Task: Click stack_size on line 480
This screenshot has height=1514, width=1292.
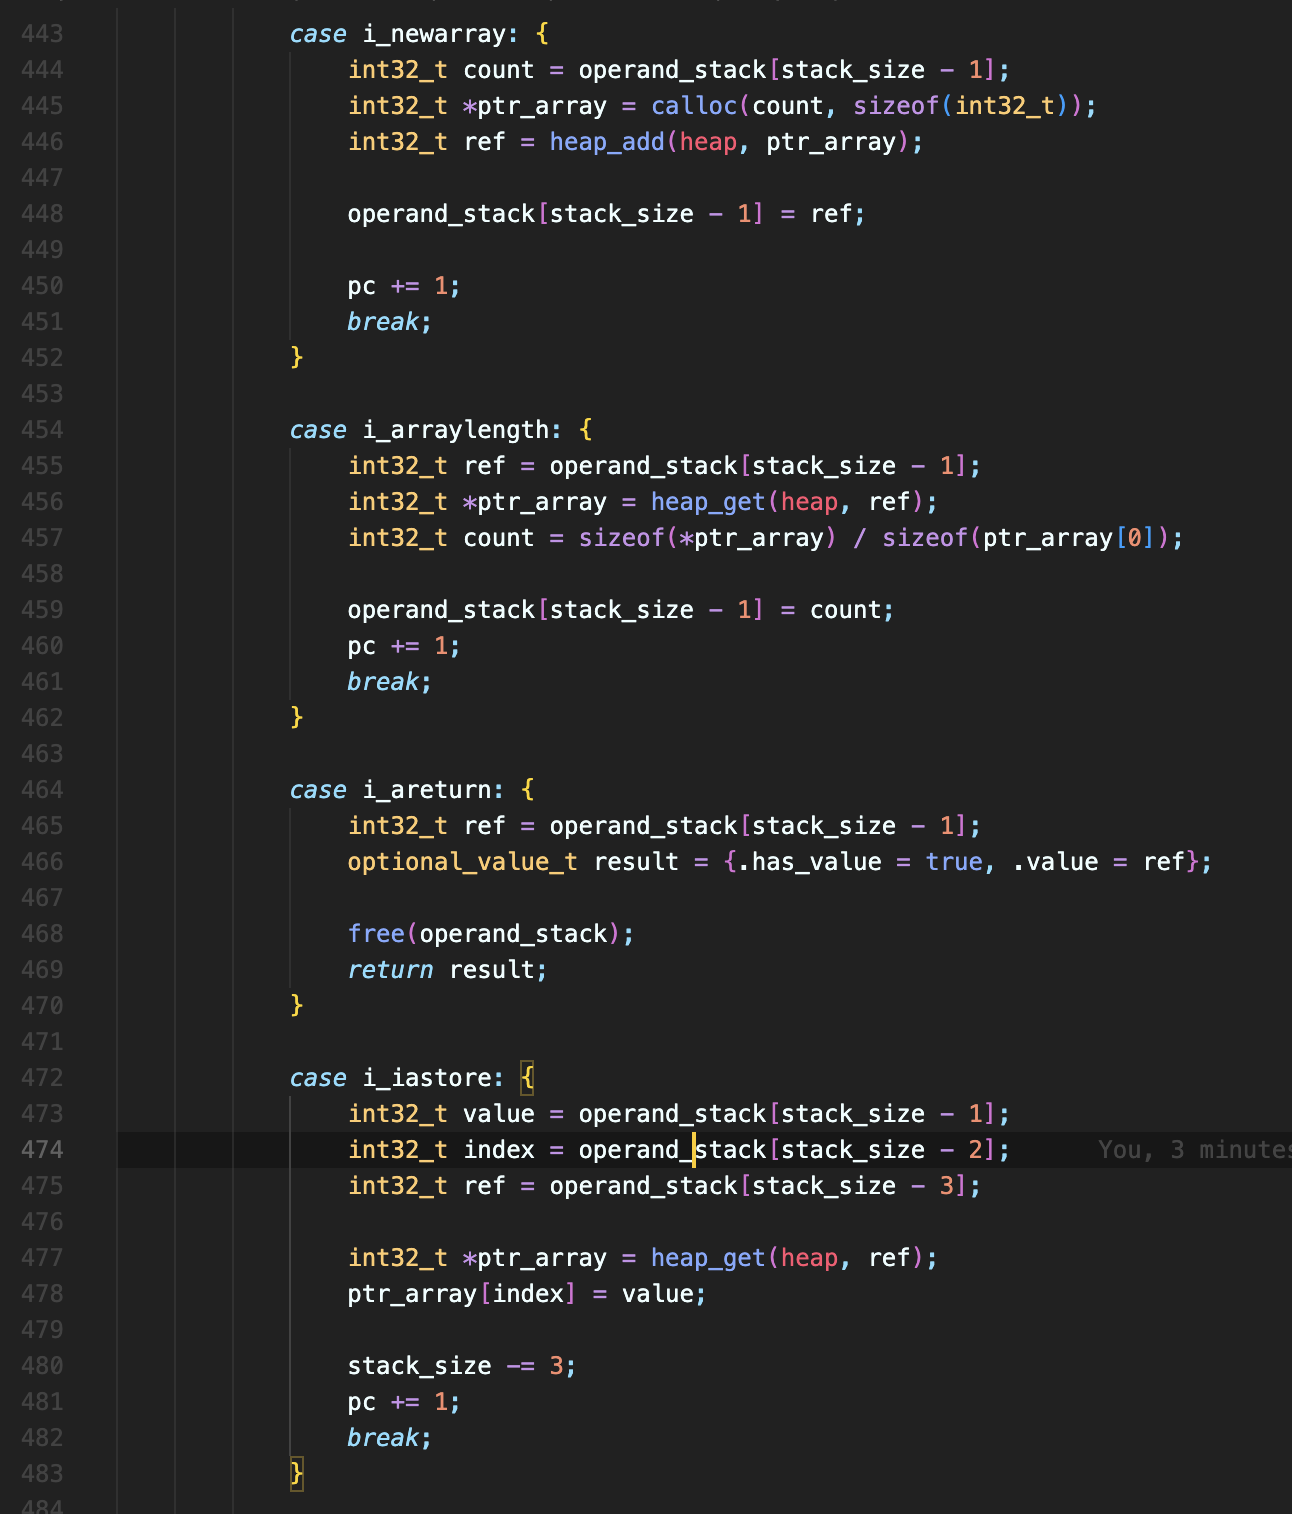Action: (x=419, y=1366)
